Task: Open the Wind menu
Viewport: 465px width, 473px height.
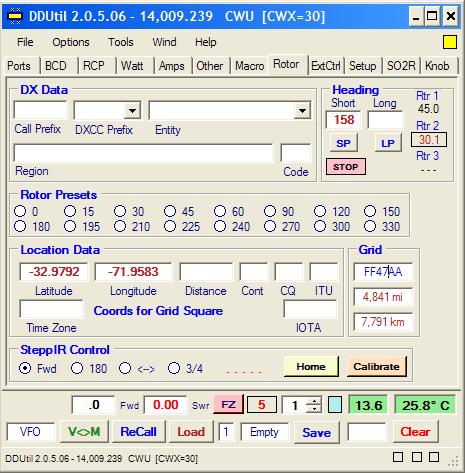Action: point(164,42)
